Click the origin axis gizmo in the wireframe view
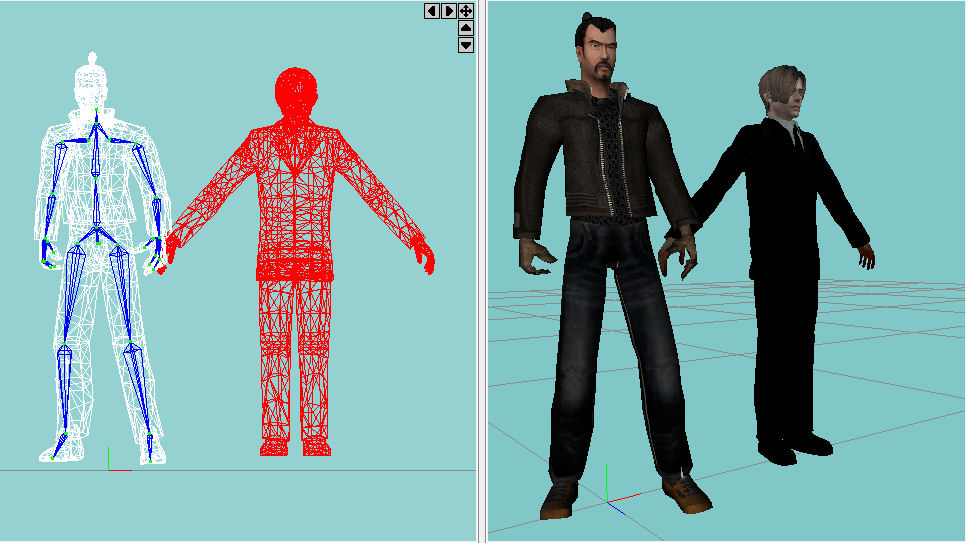The width and height of the screenshot is (966, 543). (x=108, y=464)
